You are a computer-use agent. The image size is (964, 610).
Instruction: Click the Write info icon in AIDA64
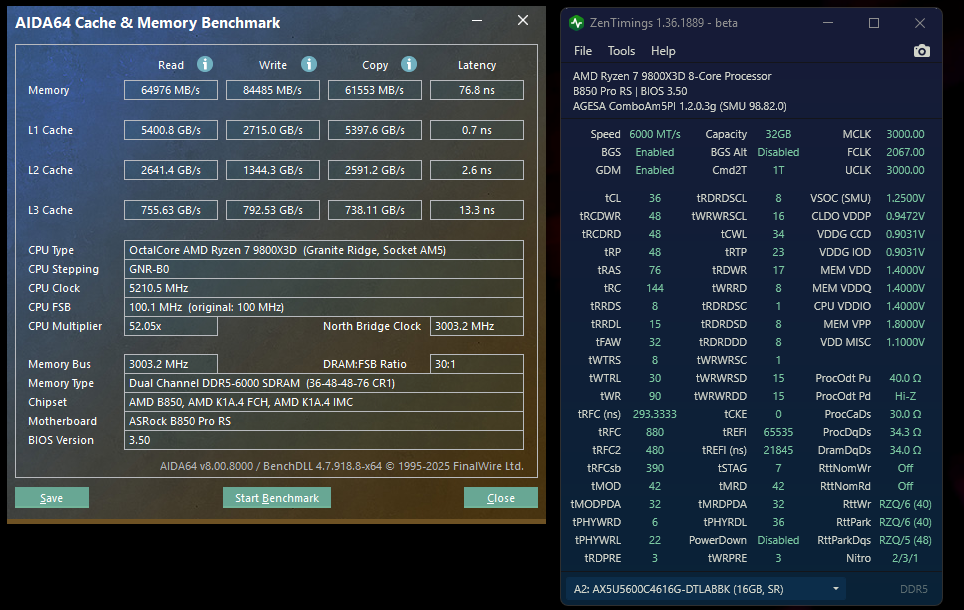309,64
